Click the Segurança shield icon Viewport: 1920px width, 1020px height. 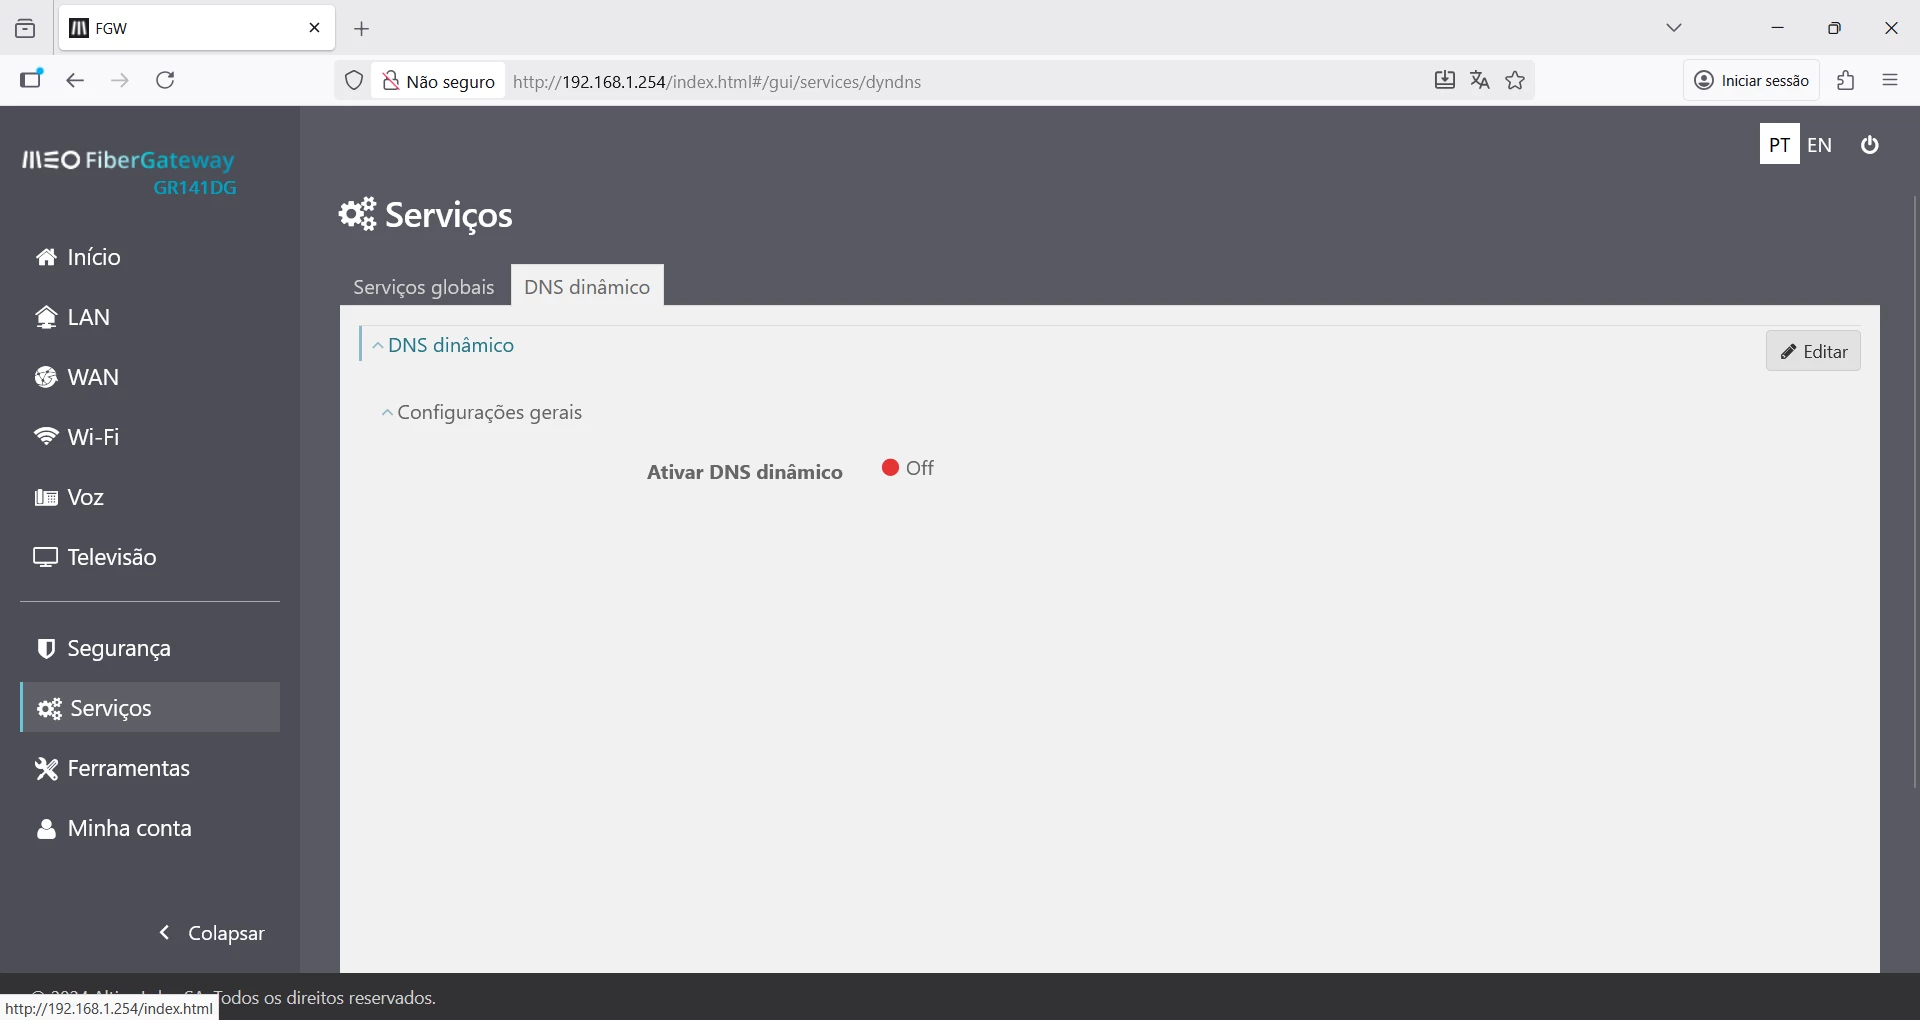[x=46, y=648]
